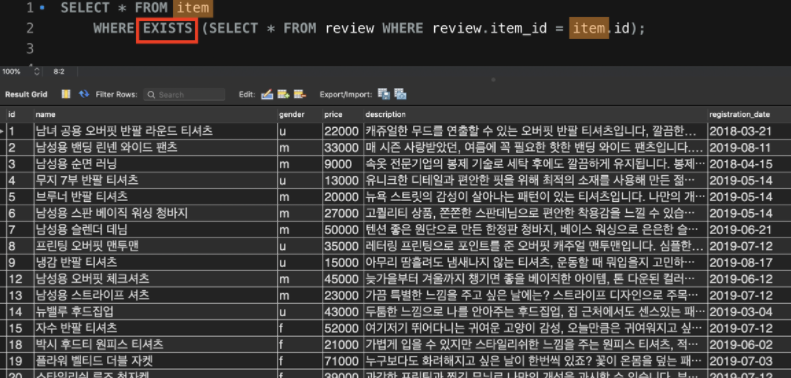The height and width of the screenshot is (378, 791).
Task: Click the id cell with value 12
Action: point(20,278)
